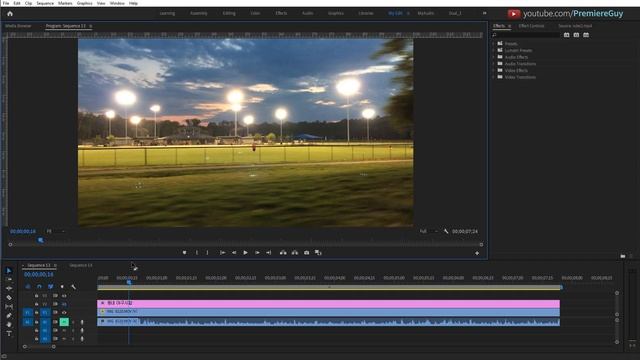640x360 pixels.
Task: Open the Program Monitor button editor plus
Action: [477, 253]
